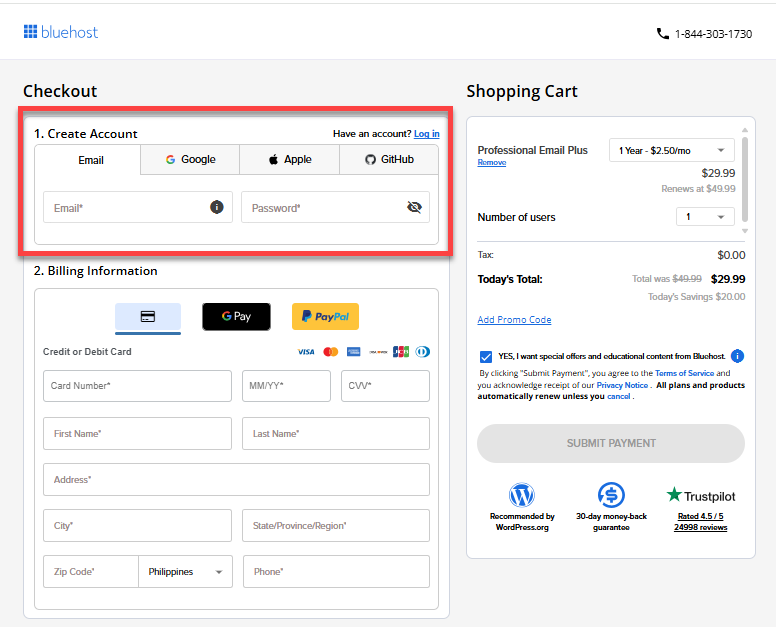Click the American Express logo
The height and width of the screenshot is (627, 776).
353,352
